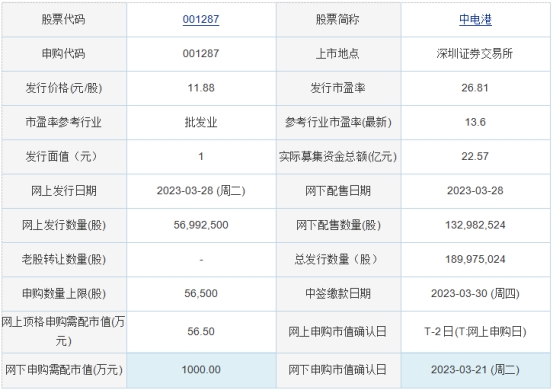Click the total issue quantity 189,975,024
Image resolution: width=554 pixels, height=391 pixels.
[475, 259]
